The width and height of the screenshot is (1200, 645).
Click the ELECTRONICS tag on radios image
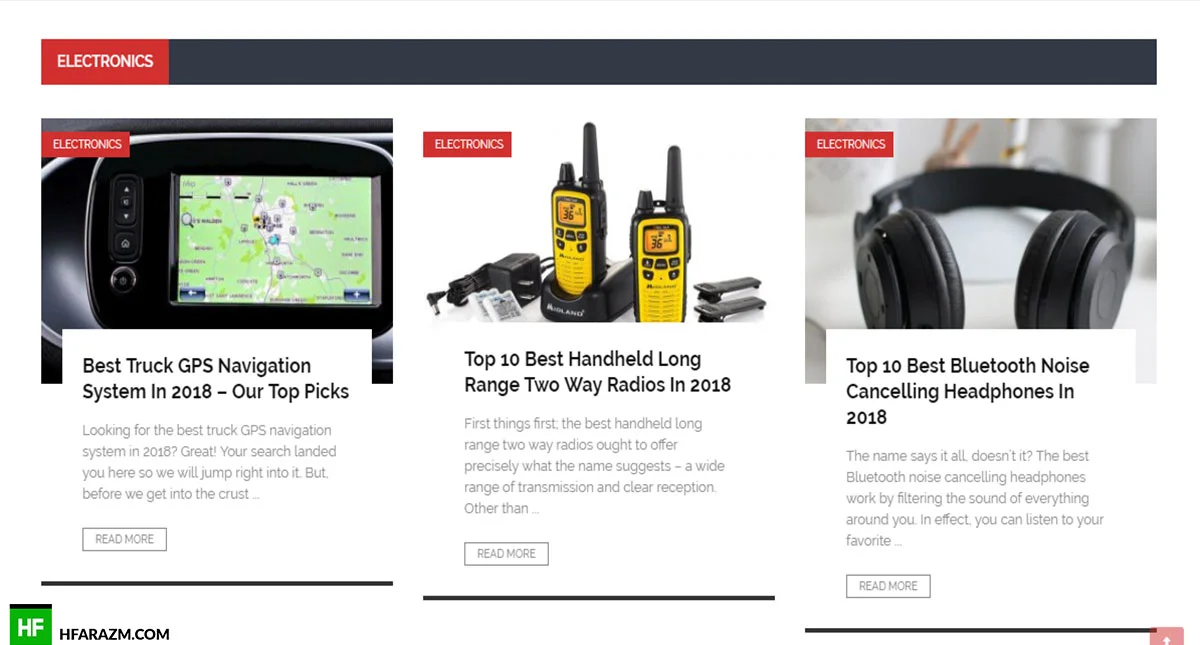coord(469,144)
